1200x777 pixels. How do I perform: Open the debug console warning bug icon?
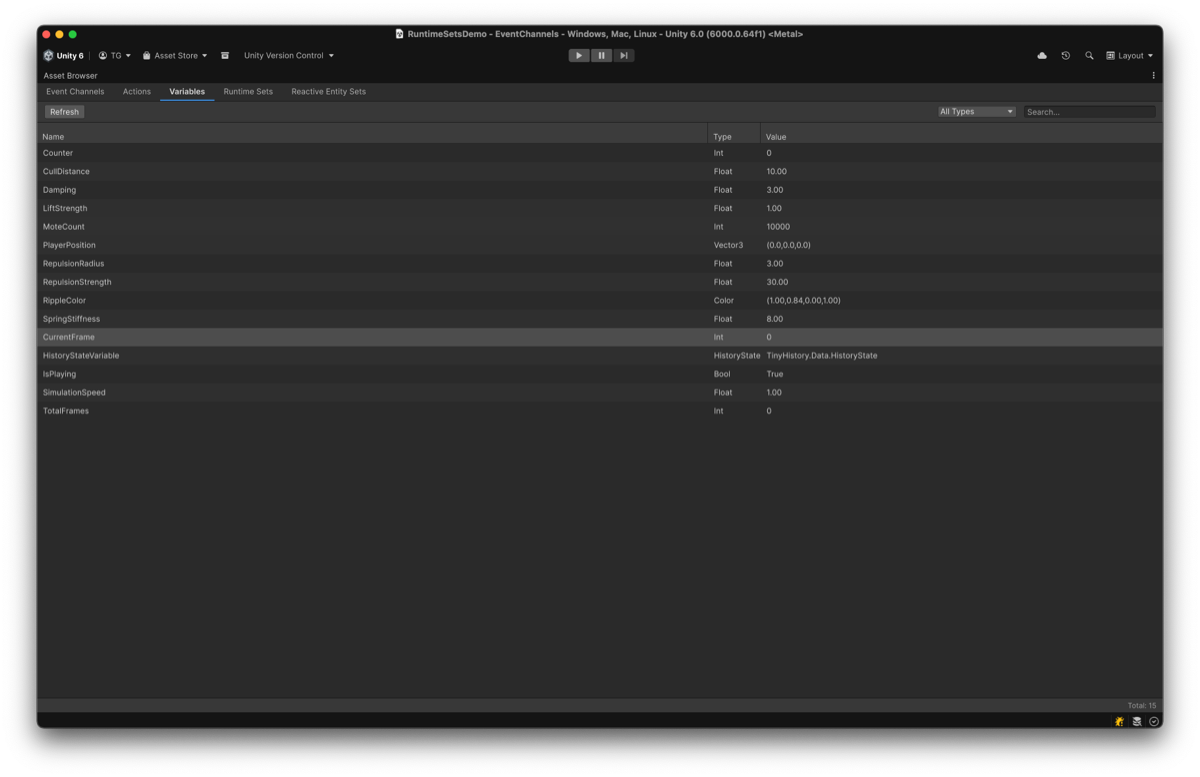click(x=1117, y=721)
